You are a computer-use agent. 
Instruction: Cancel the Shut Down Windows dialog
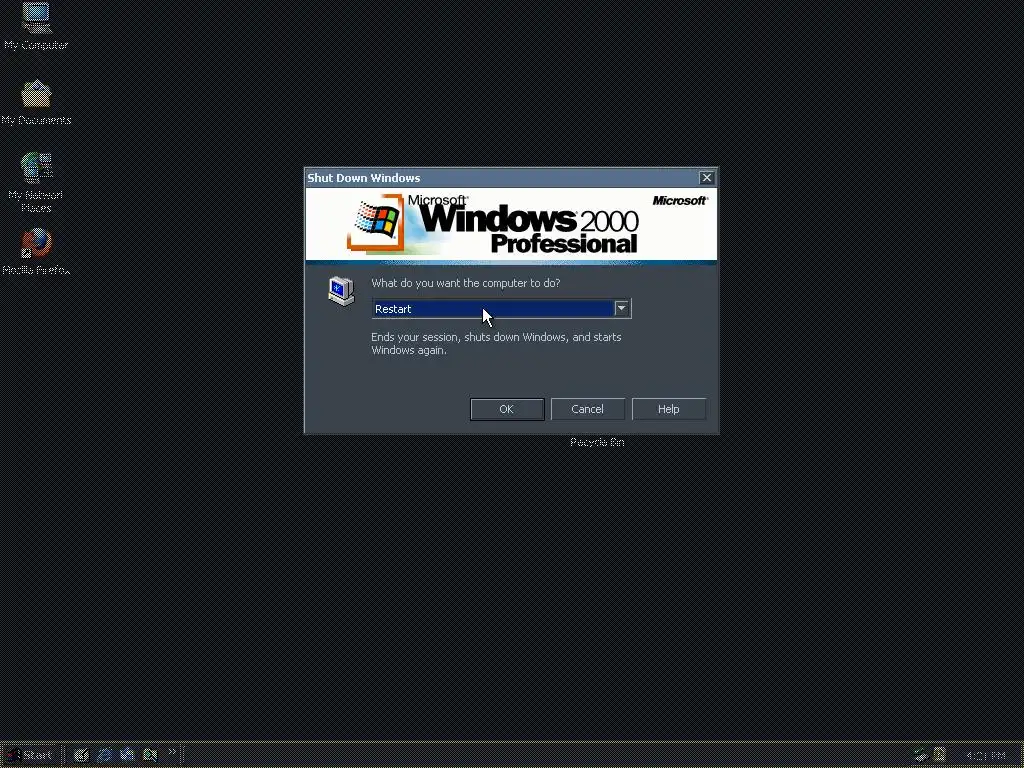point(587,409)
